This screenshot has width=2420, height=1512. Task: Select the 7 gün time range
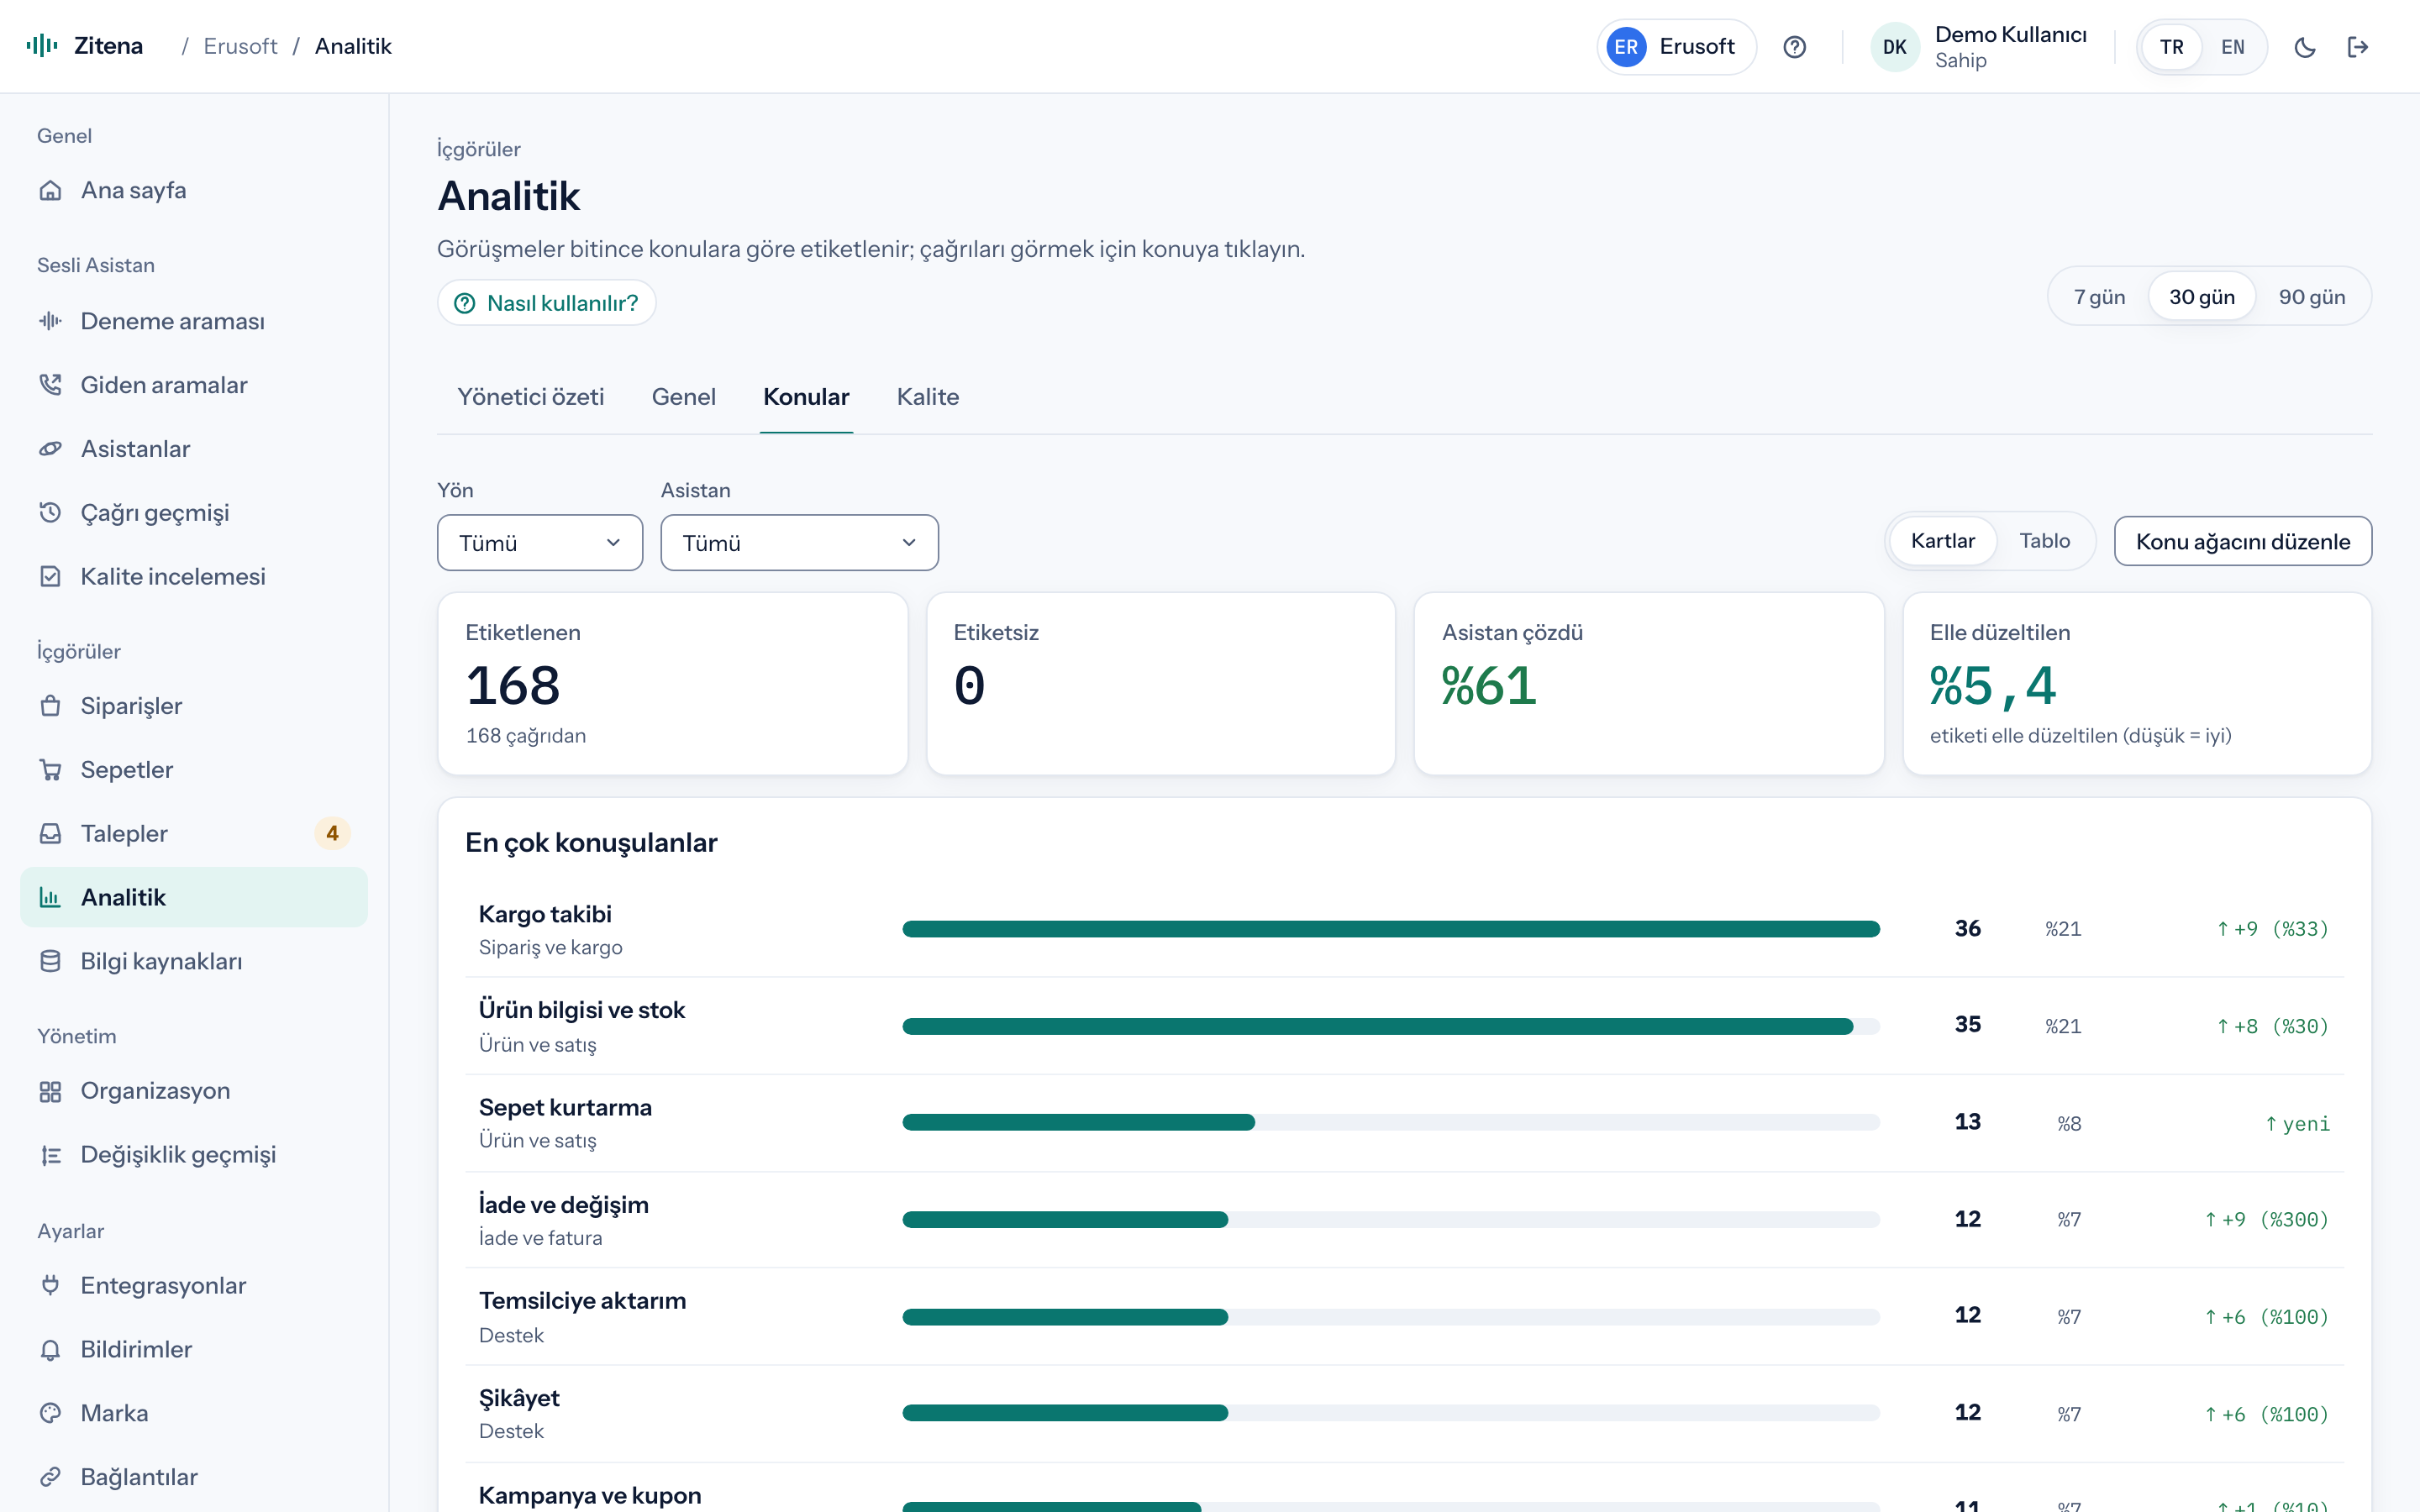[x=2099, y=297]
